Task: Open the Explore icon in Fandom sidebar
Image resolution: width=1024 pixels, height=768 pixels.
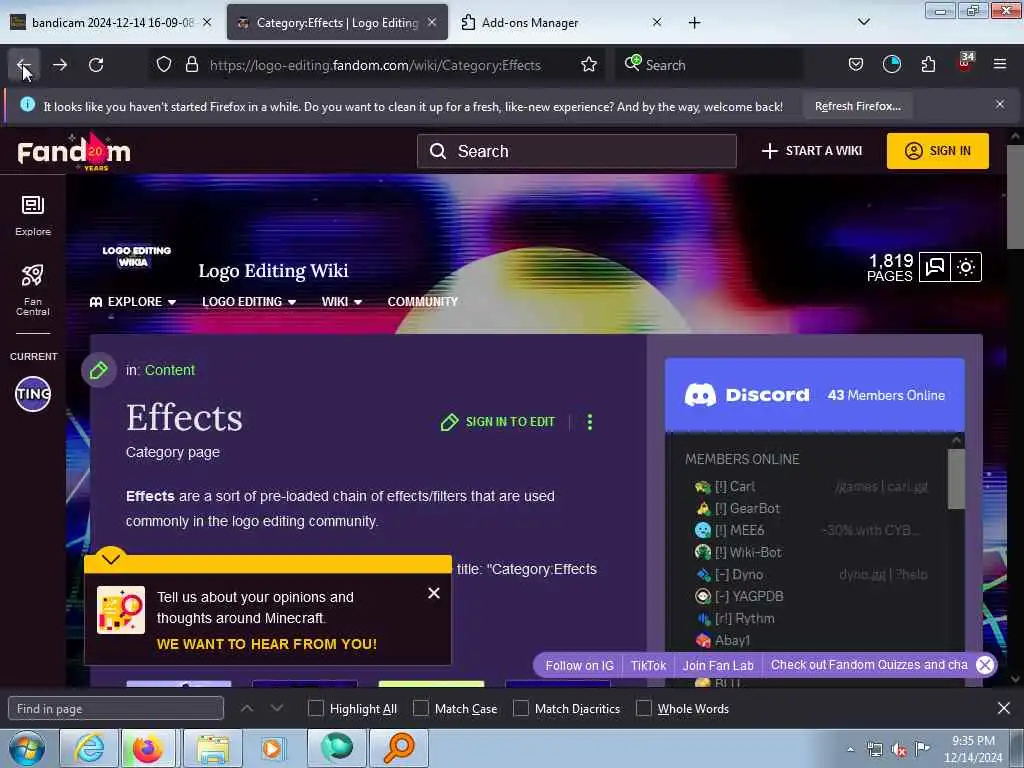Action: pyautogui.click(x=33, y=215)
